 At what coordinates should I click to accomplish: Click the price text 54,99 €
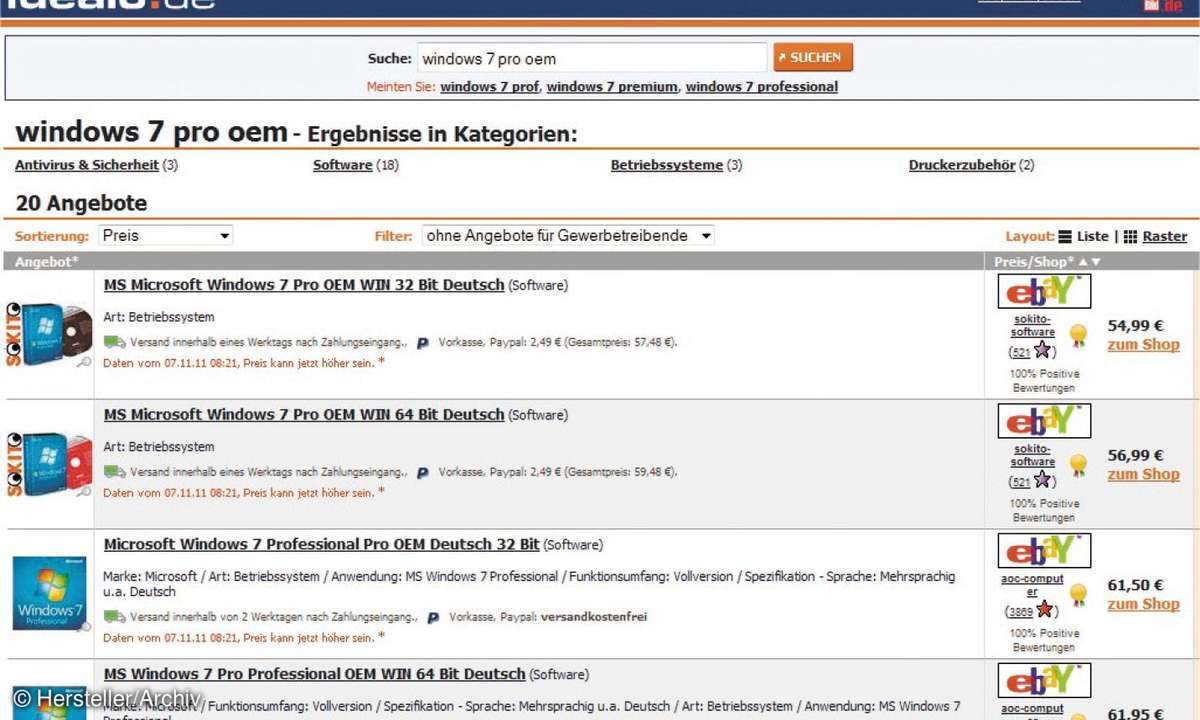(x=1136, y=325)
